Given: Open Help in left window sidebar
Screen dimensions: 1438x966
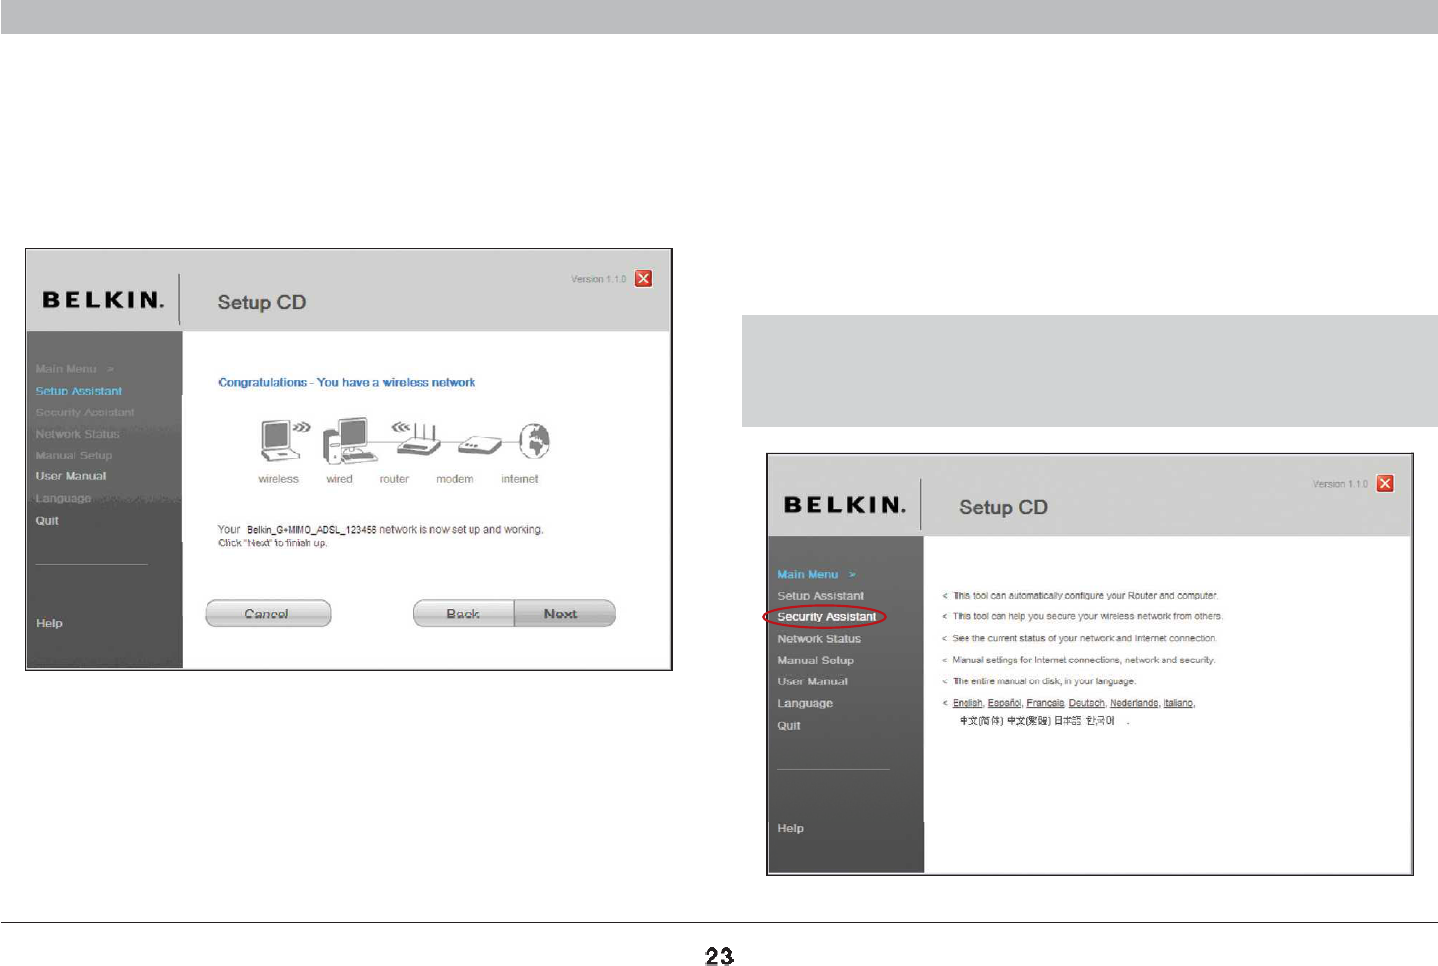Looking at the screenshot, I should [x=49, y=623].
